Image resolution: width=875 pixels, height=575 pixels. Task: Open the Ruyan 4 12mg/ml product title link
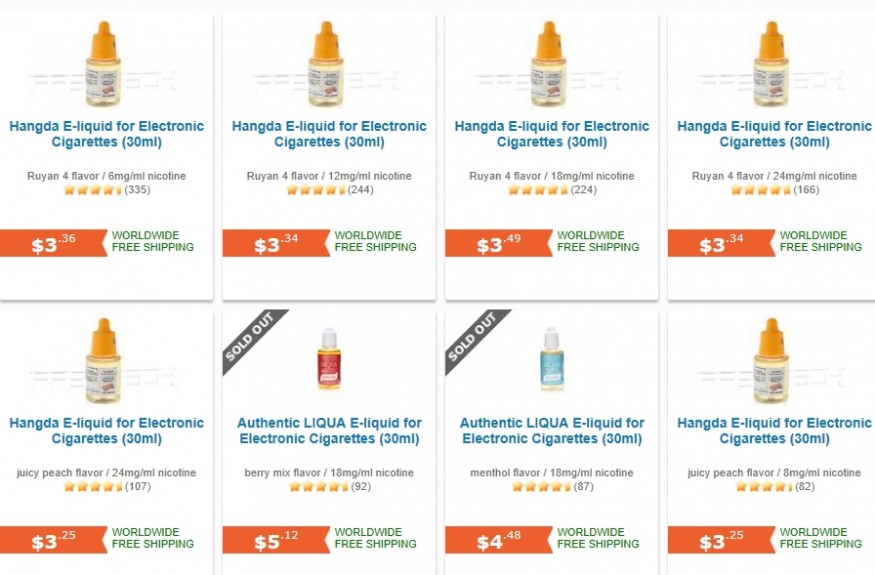click(x=329, y=134)
